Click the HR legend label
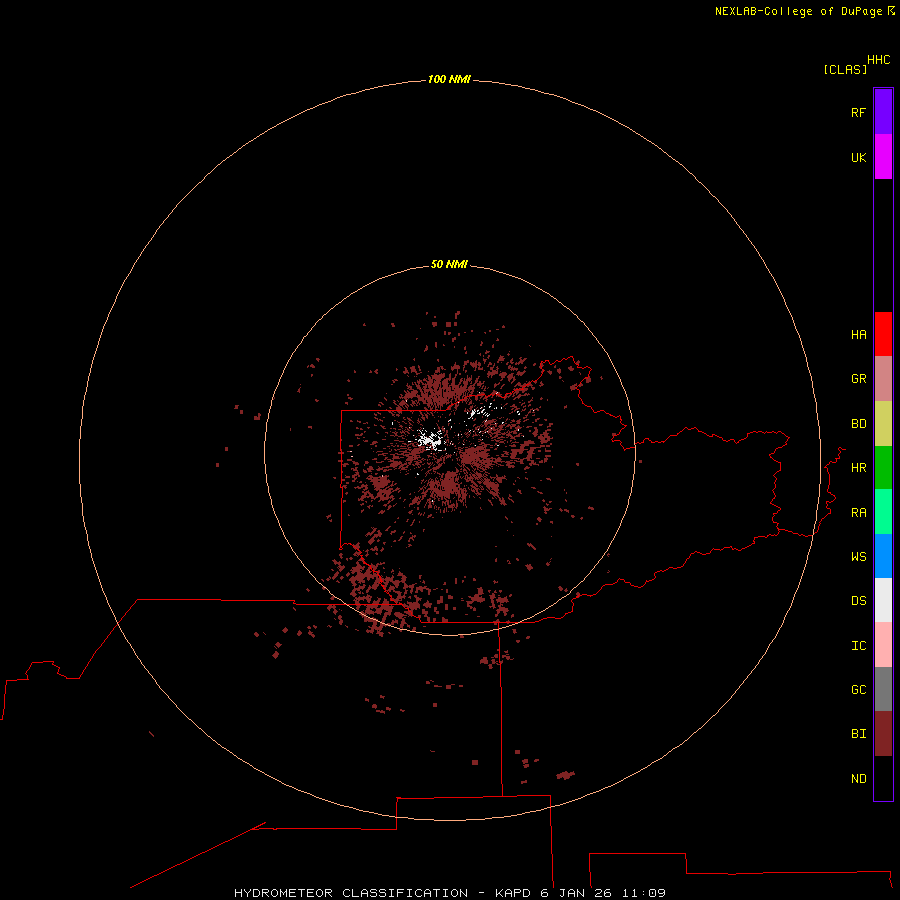The width and height of the screenshot is (900, 900). [x=859, y=468]
